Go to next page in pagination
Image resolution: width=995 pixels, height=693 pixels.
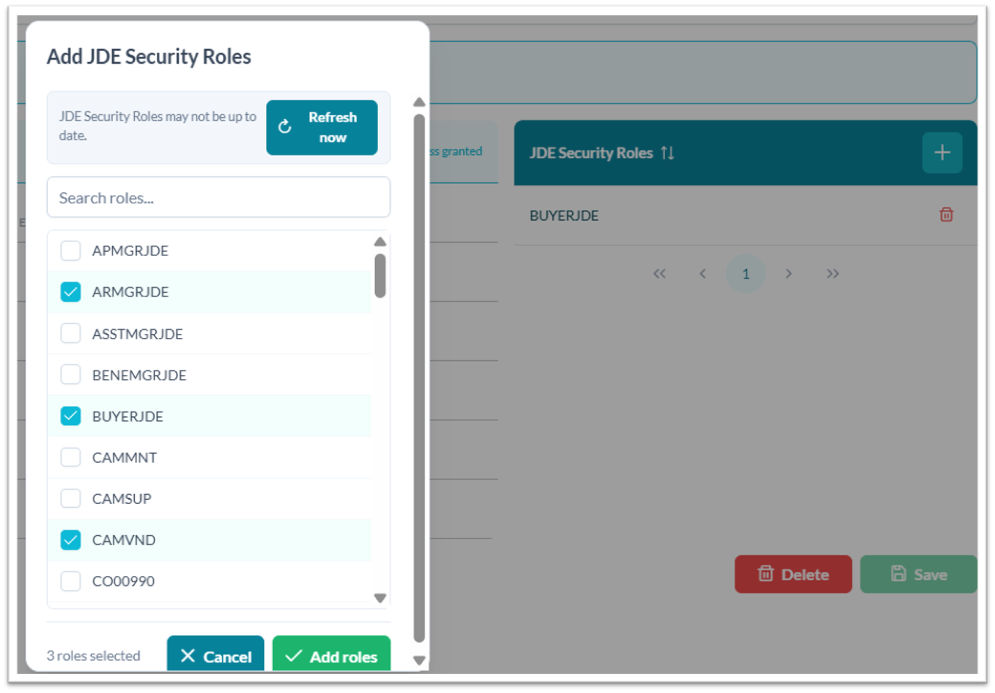click(789, 274)
